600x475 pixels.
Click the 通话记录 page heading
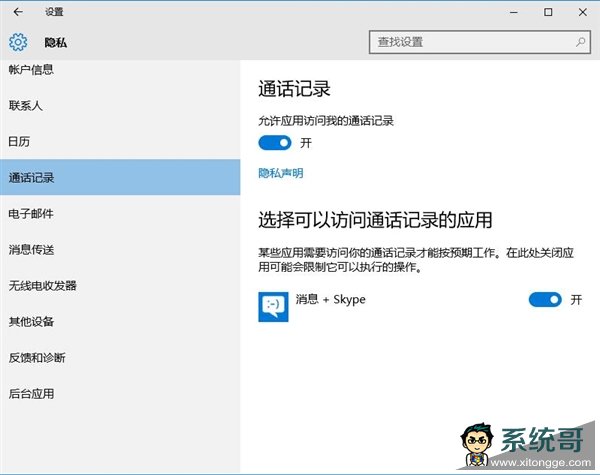click(294, 89)
